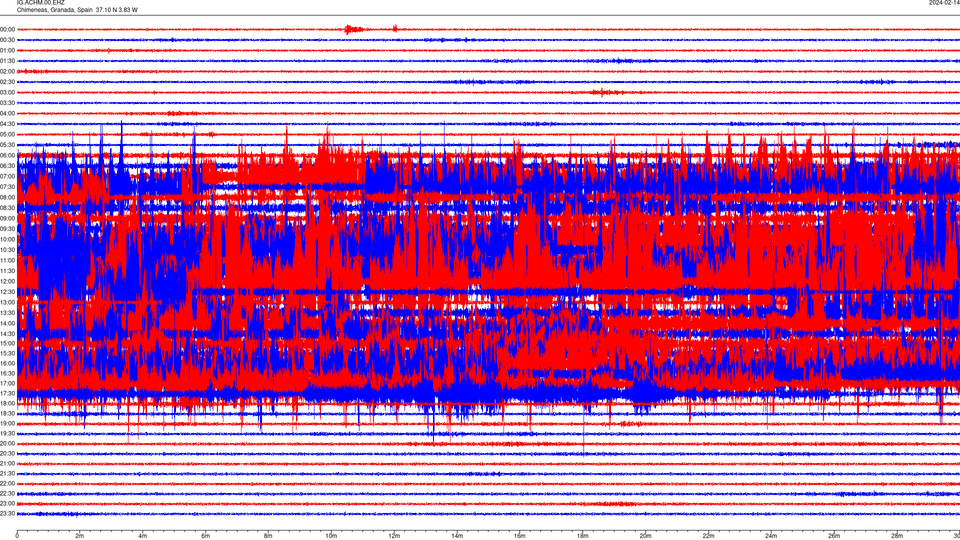This screenshot has height=540, width=960.
Task: Select the 06:30 time label
Action: pos(7,166)
